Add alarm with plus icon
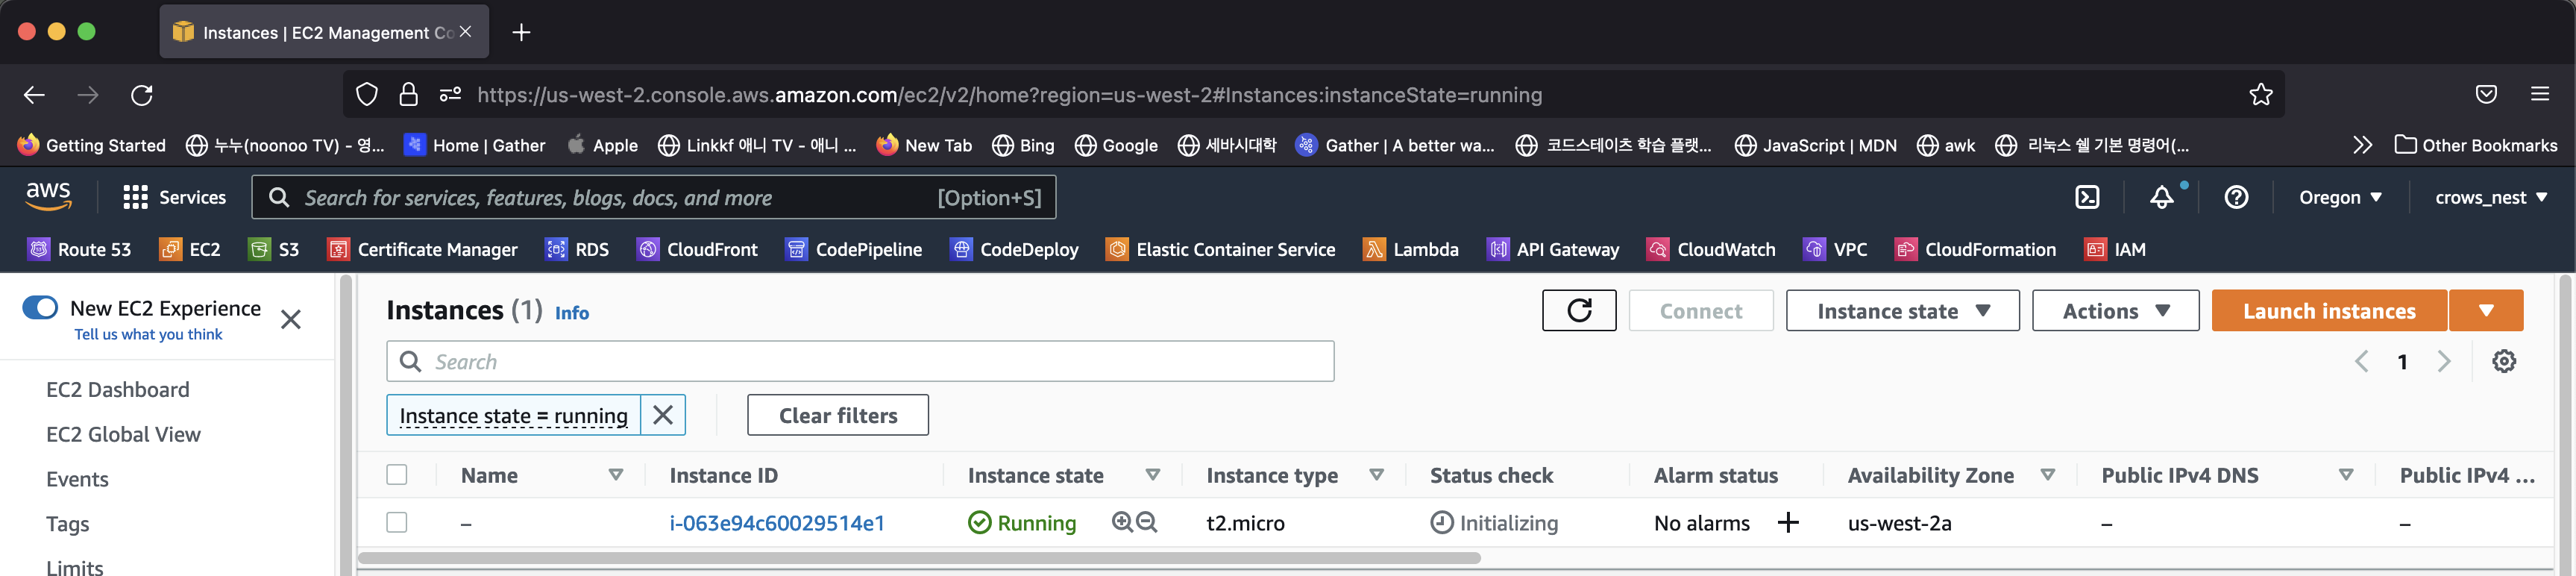Image resolution: width=2576 pixels, height=576 pixels. point(1788,522)
